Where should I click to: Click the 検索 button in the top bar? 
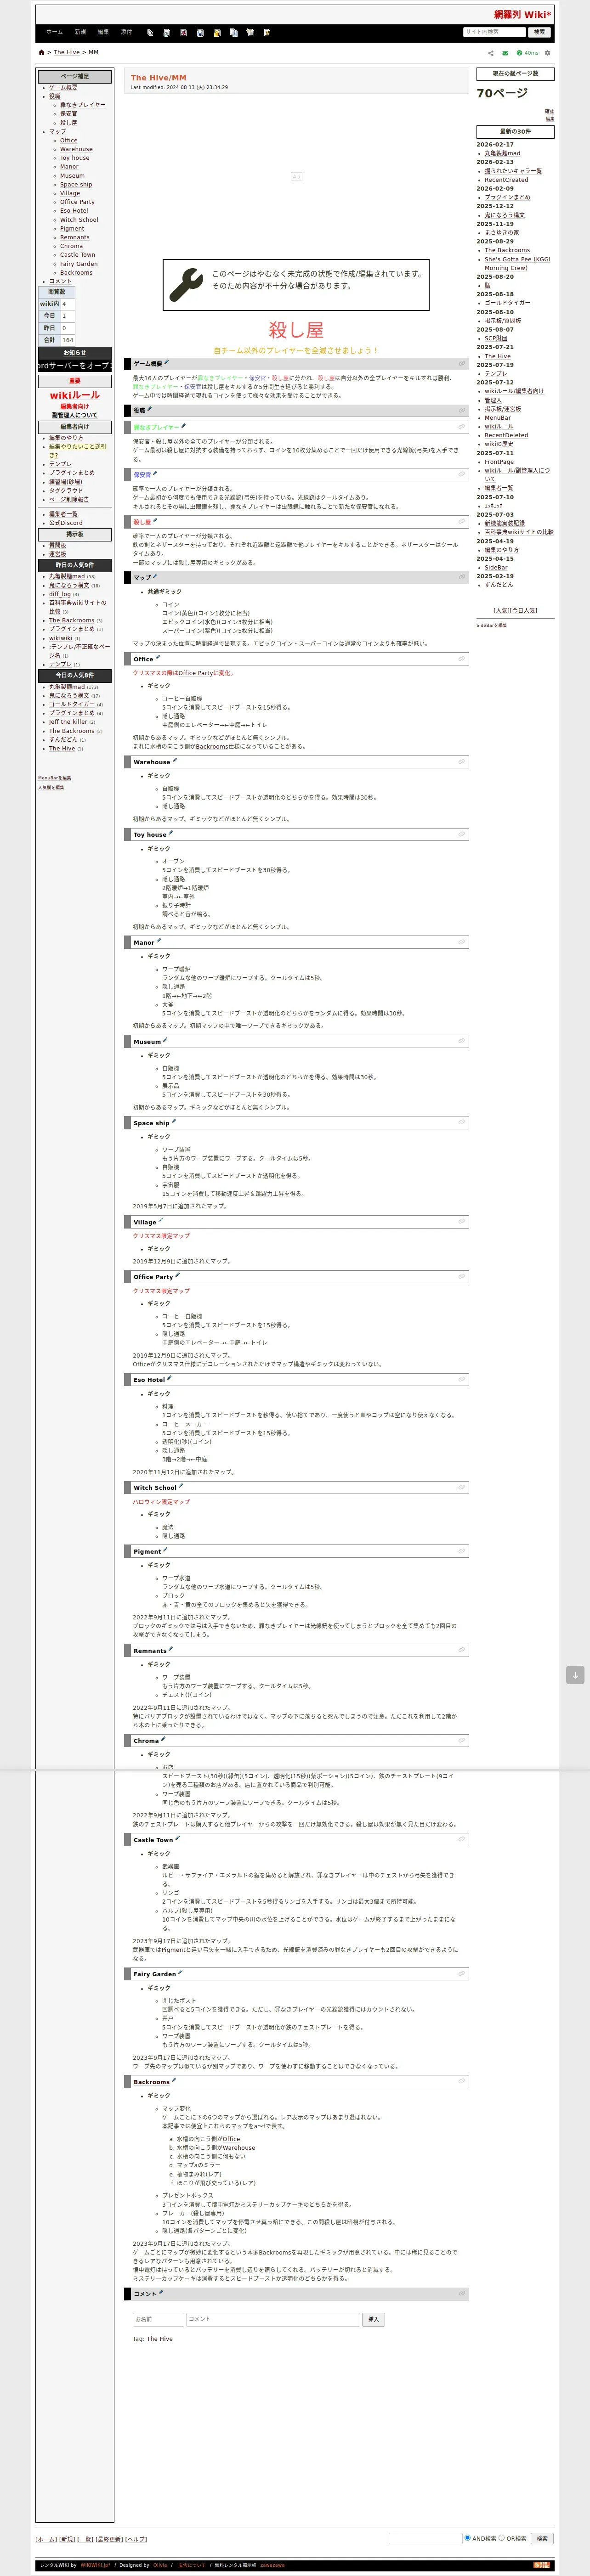click(x=539, y=32)
